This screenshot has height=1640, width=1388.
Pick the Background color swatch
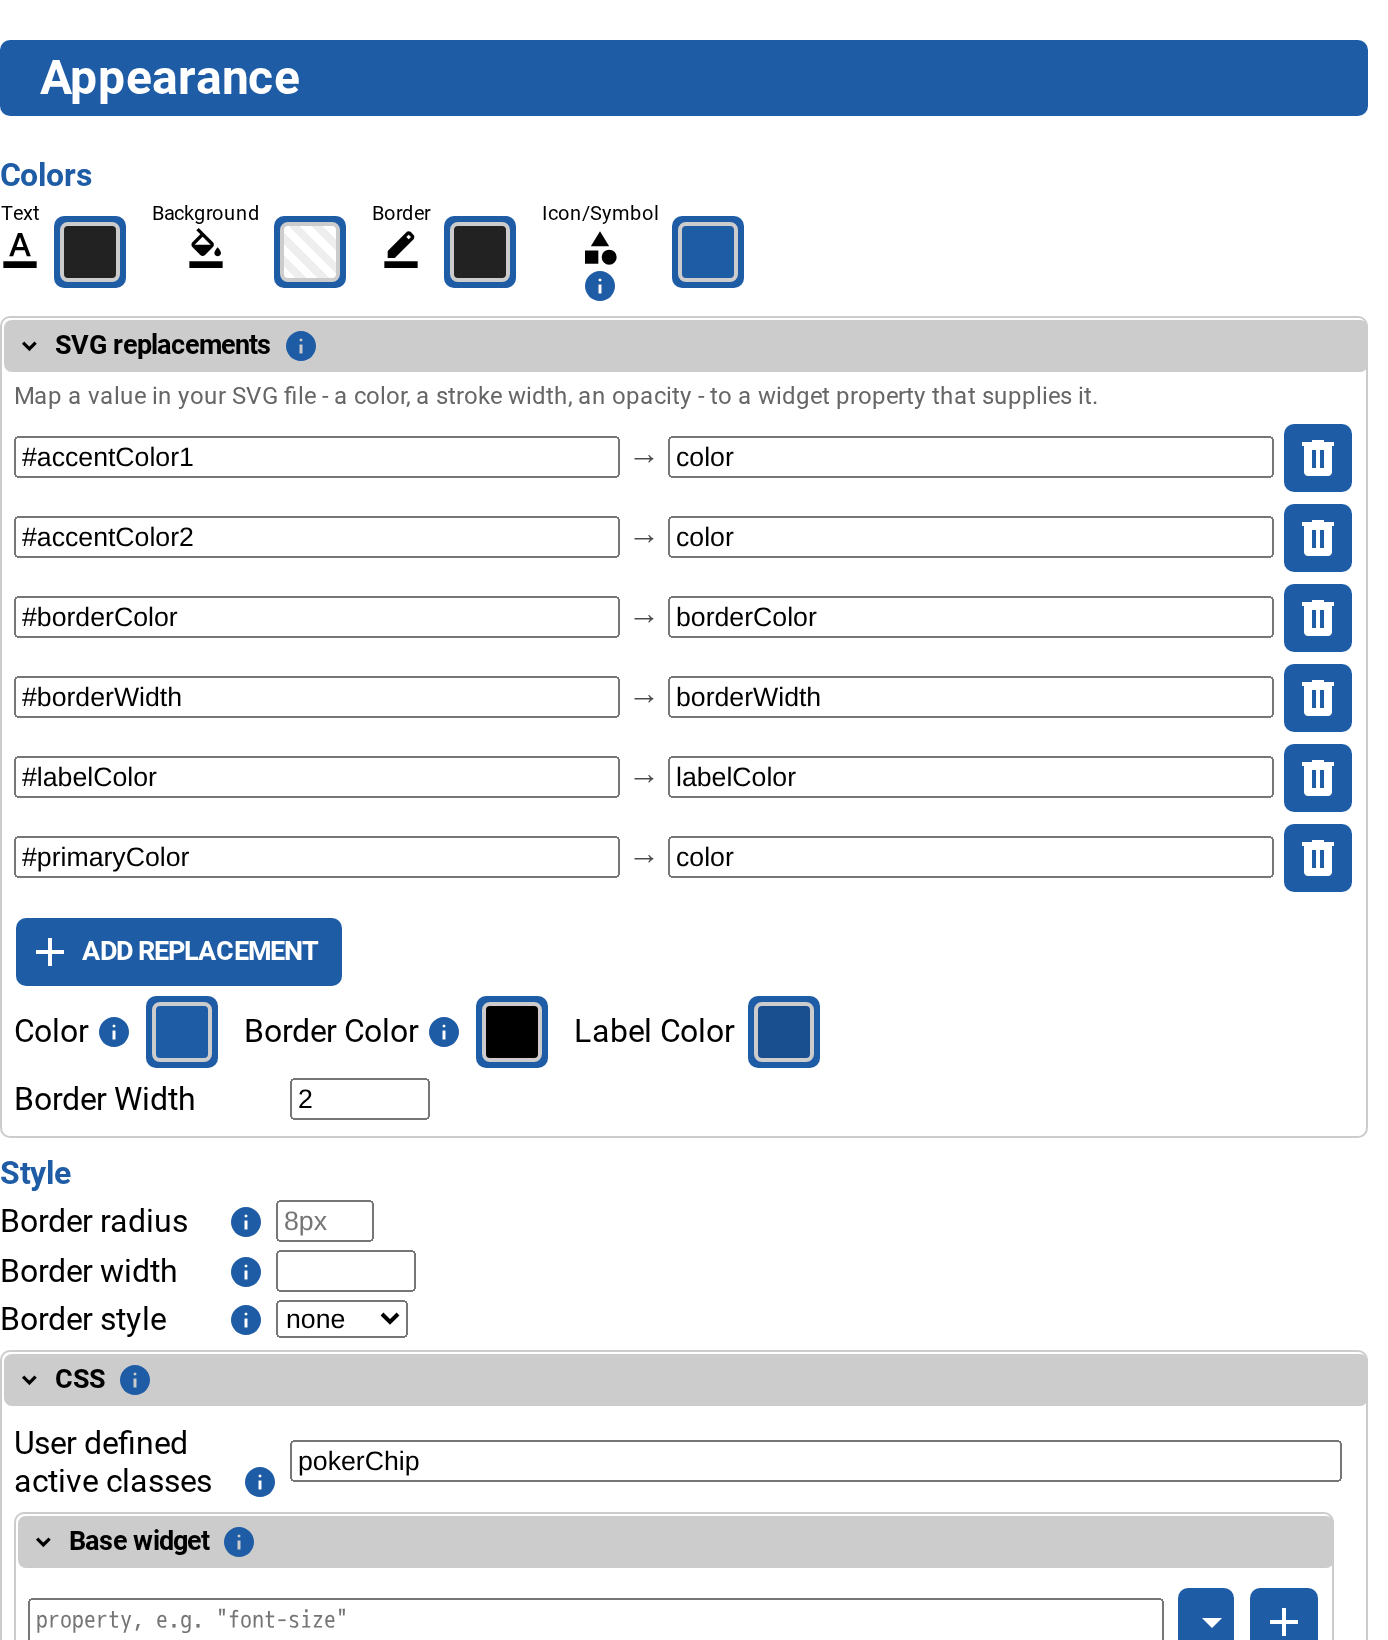tap(310, 252)
